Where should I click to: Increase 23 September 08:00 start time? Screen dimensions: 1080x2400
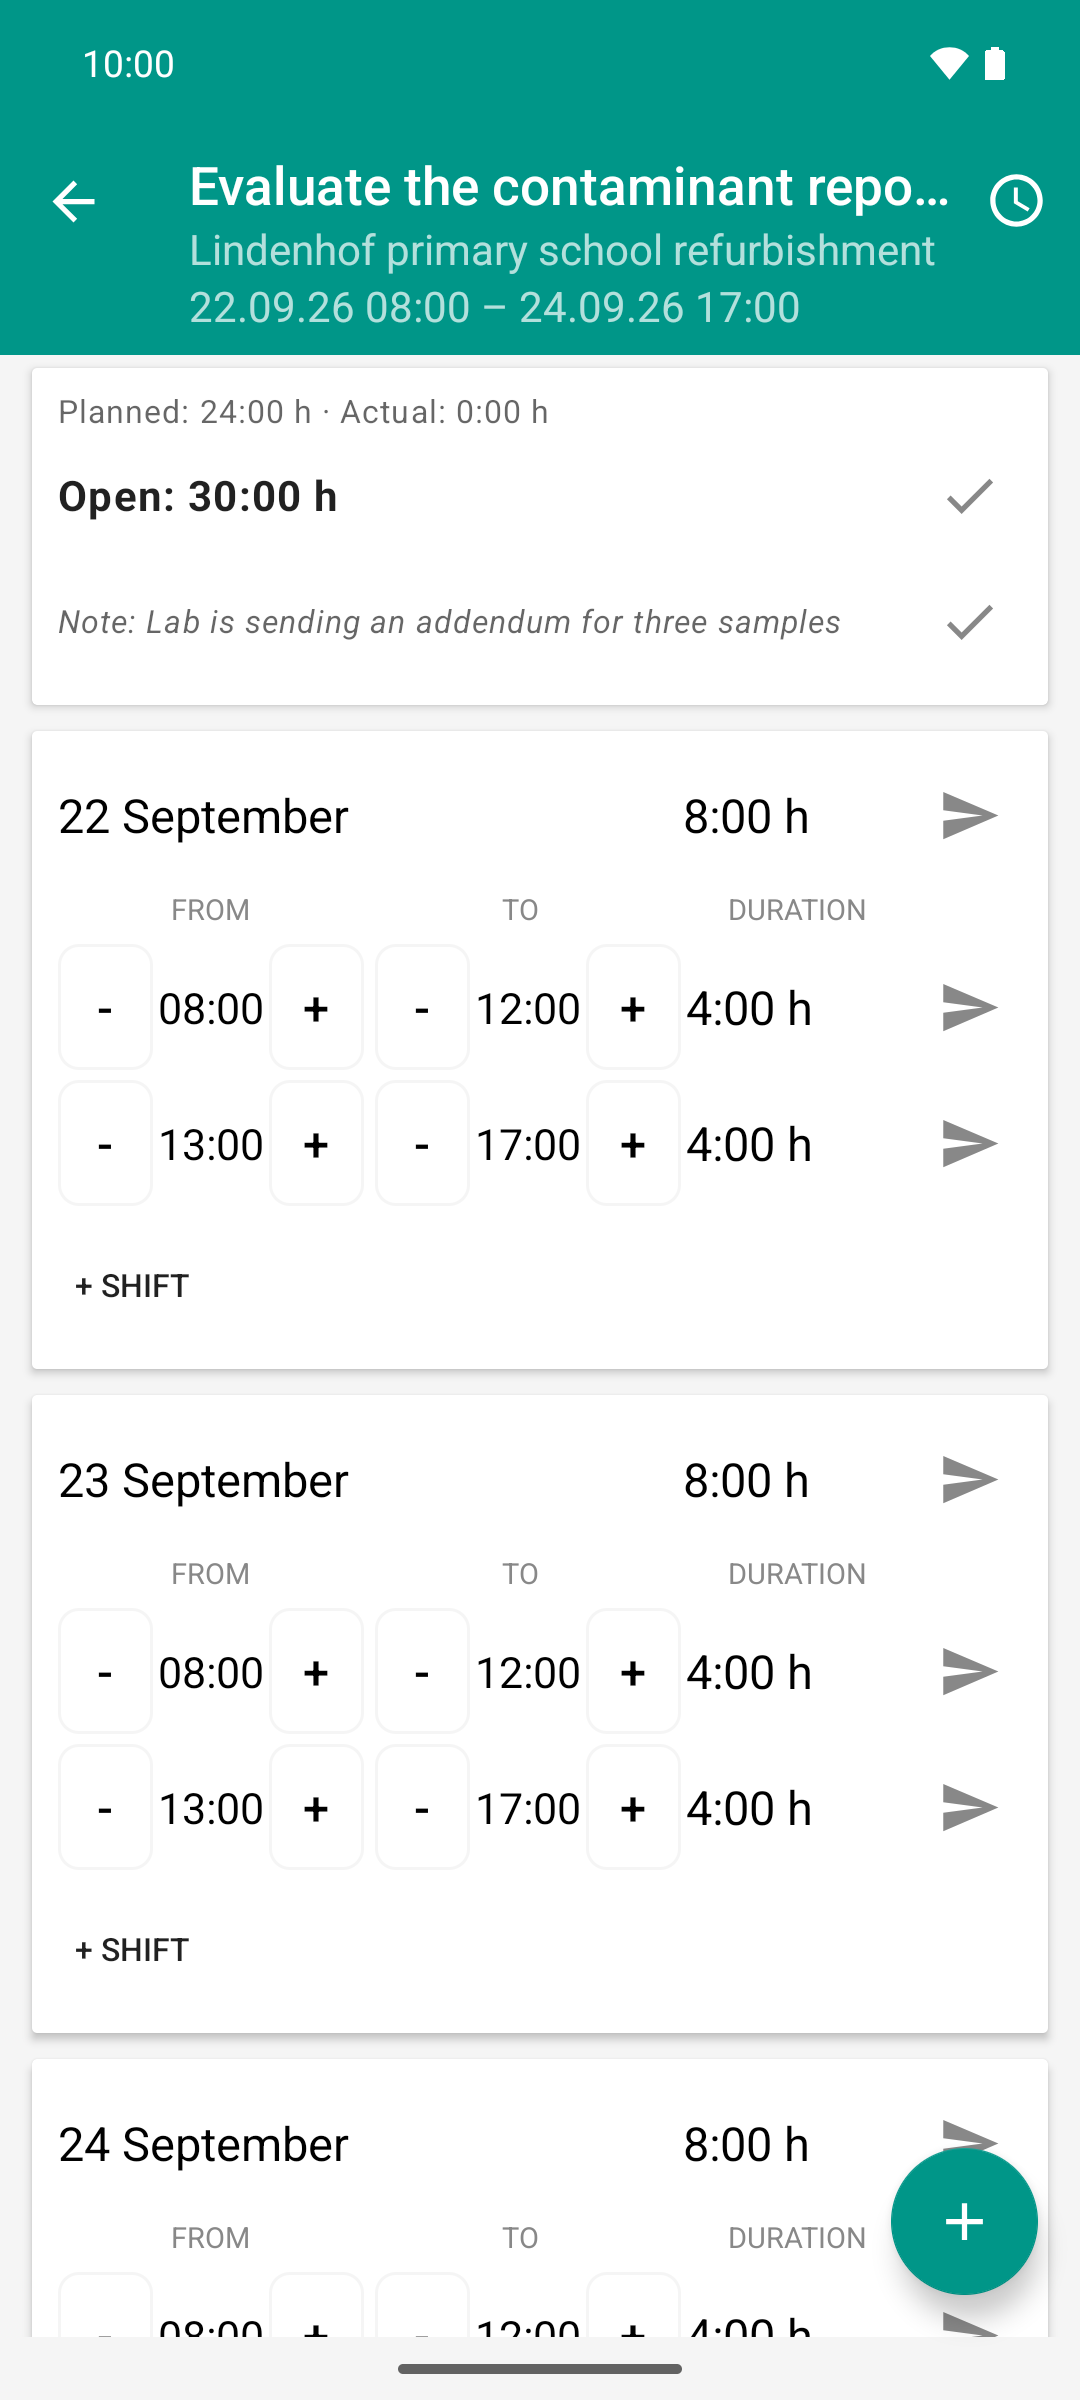(x=316, y=1672)
